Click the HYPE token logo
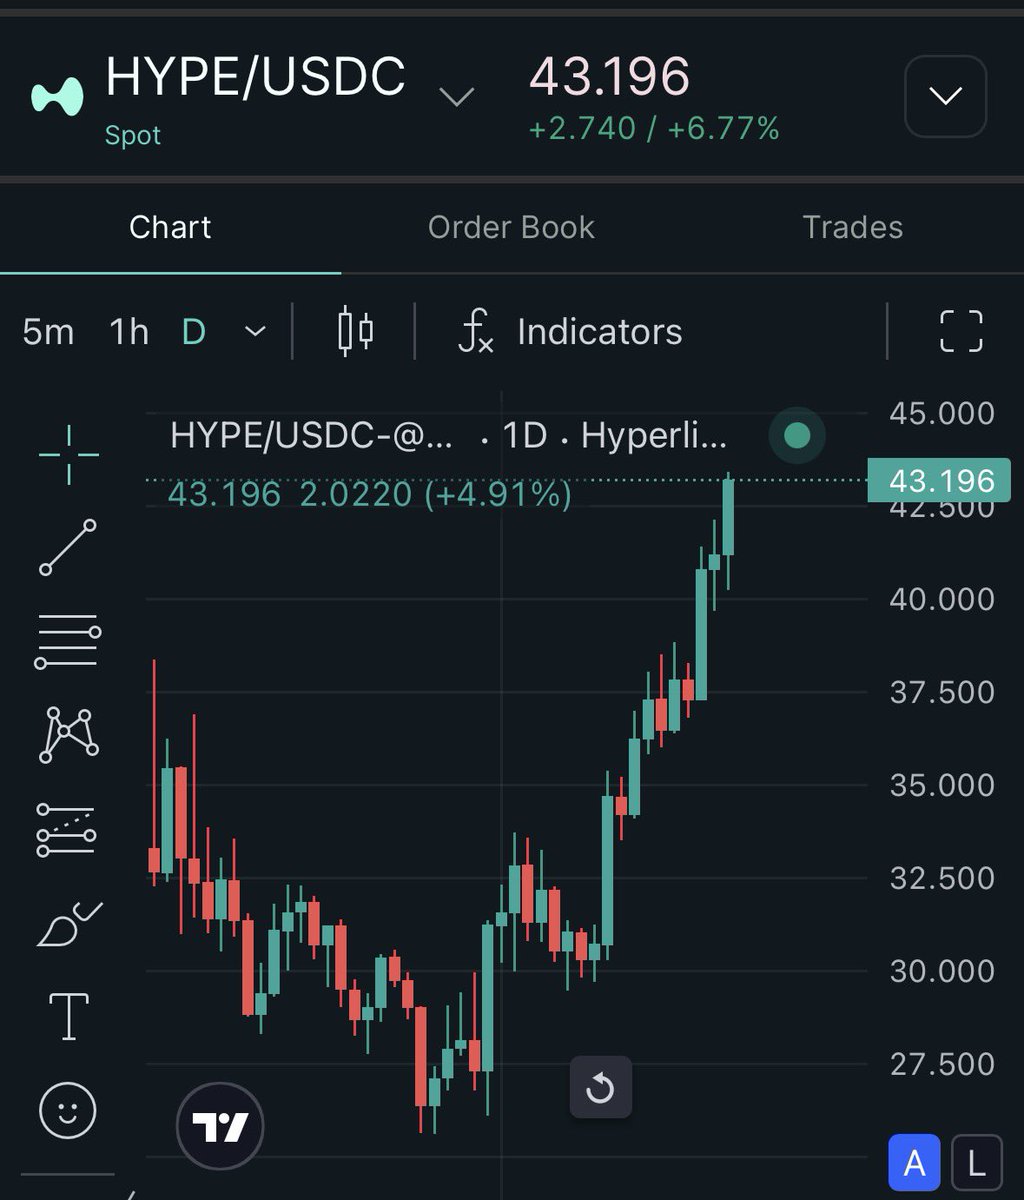The height and width of the screenshot is (1200, 1024). click(x=57, y=96)
